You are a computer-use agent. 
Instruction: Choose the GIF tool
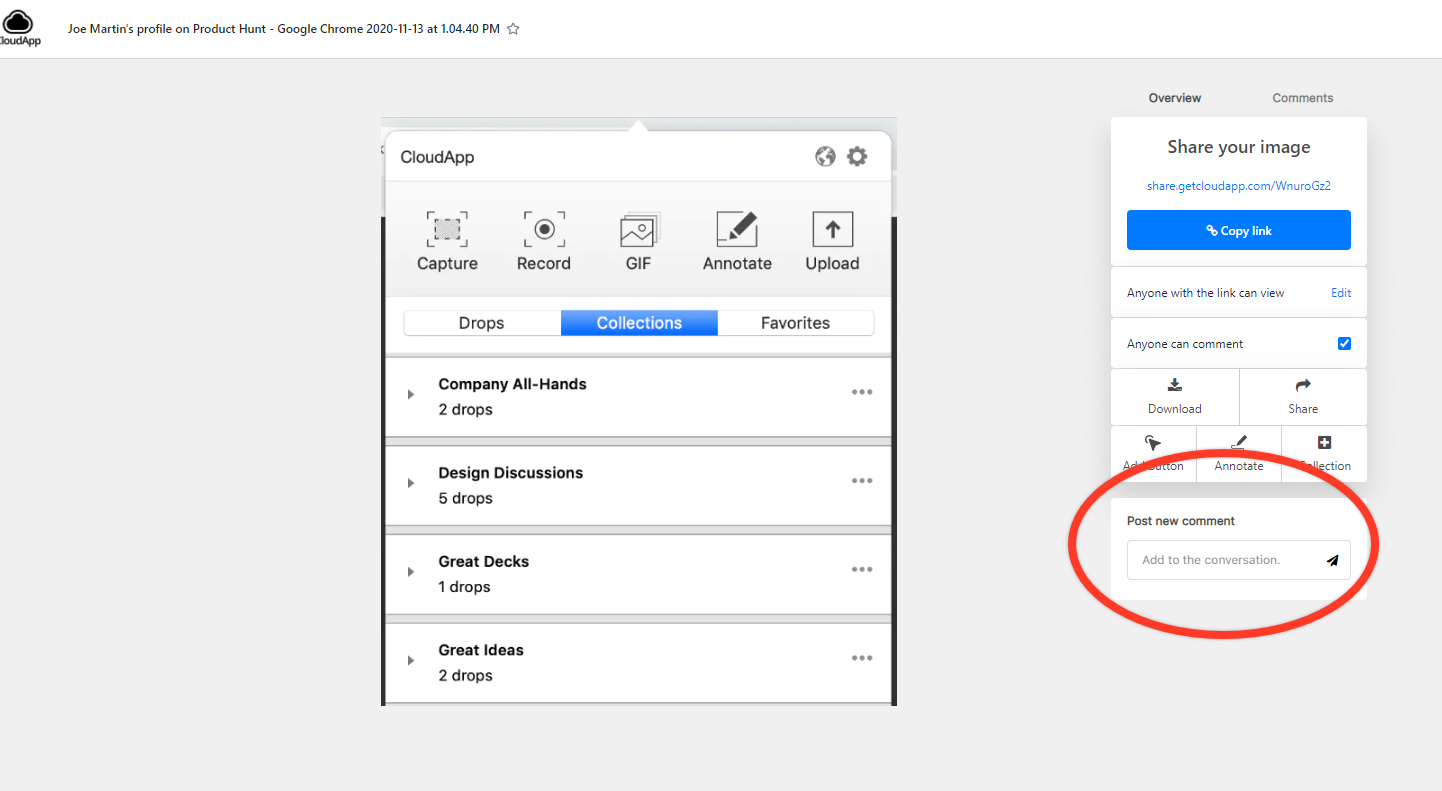point(638,241)
